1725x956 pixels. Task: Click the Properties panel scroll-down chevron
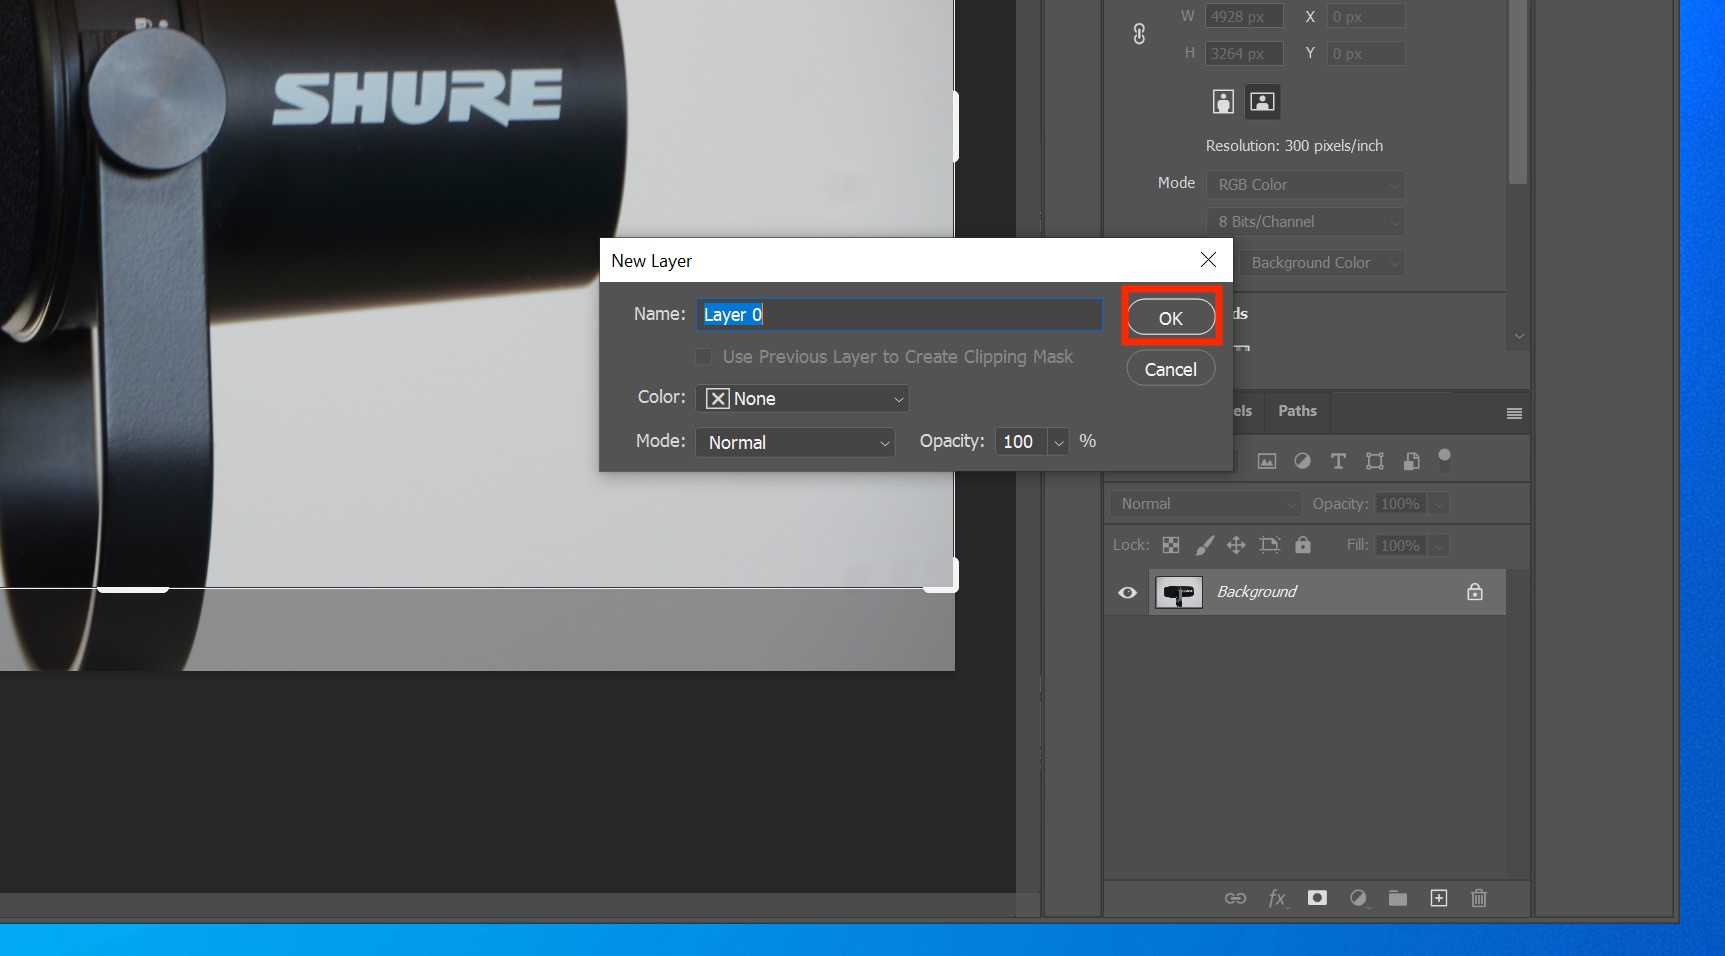[x=1519, y=337]
